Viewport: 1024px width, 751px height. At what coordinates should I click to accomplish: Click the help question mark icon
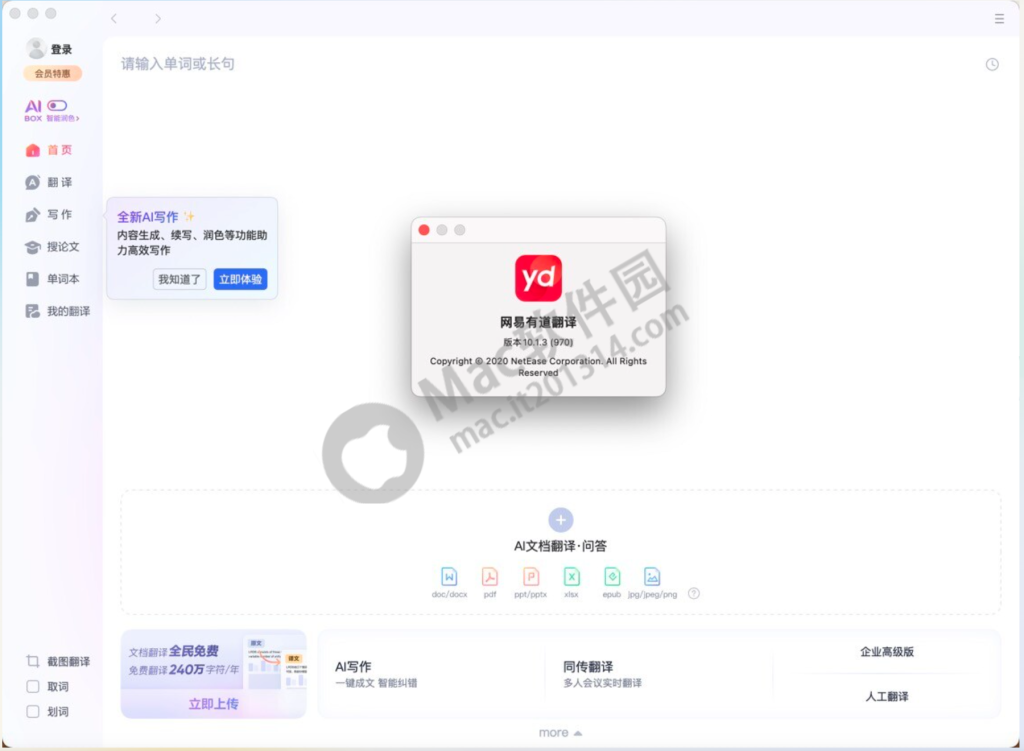(694, 593)
